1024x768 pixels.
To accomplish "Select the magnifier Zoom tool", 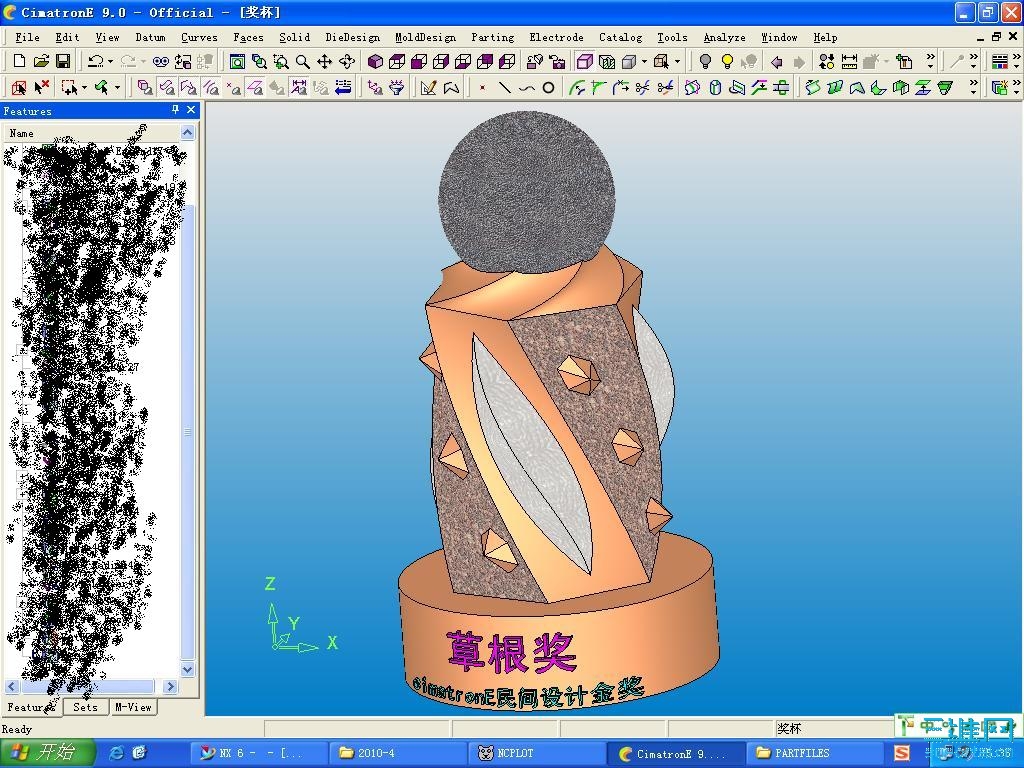I will [302, 61].
